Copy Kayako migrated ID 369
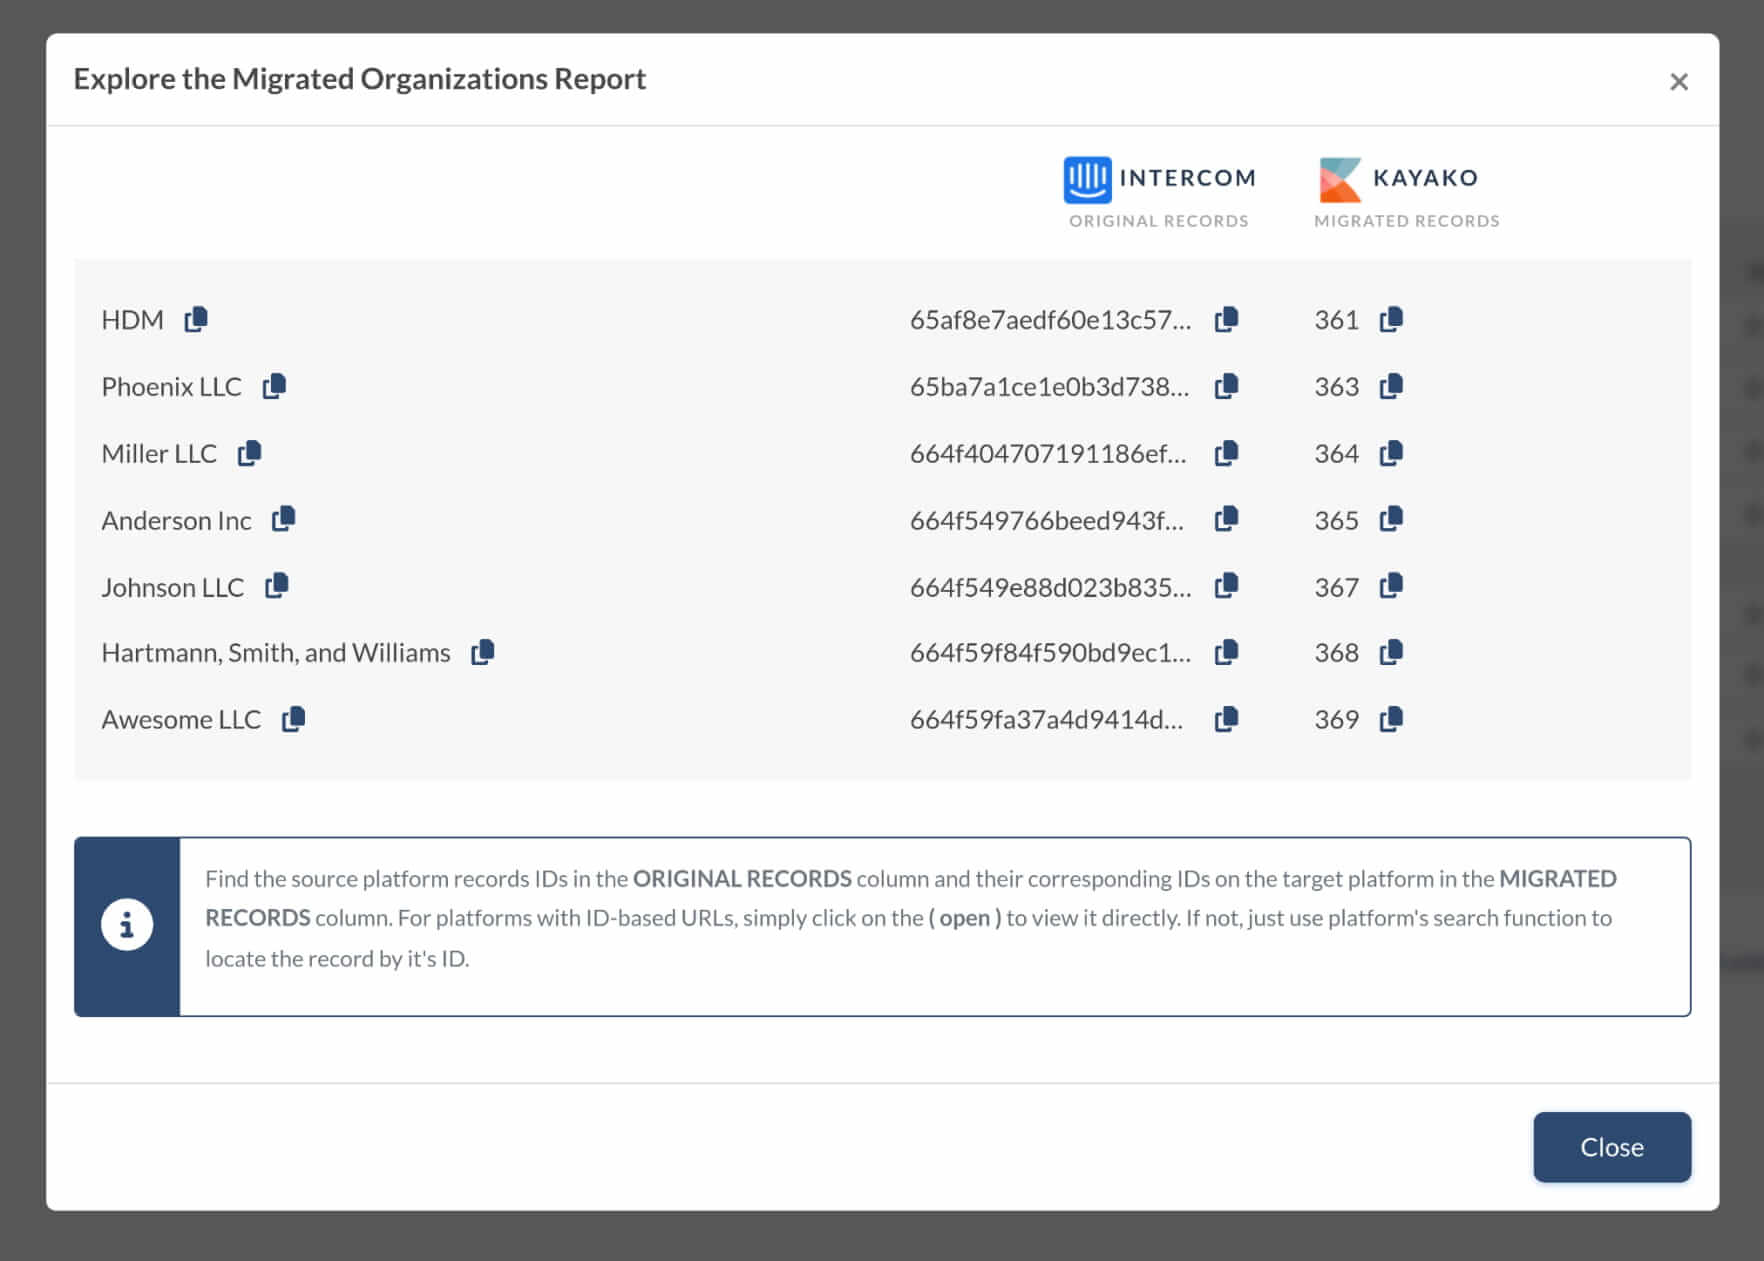1764x1261 pixels. tap(1391, 719)
